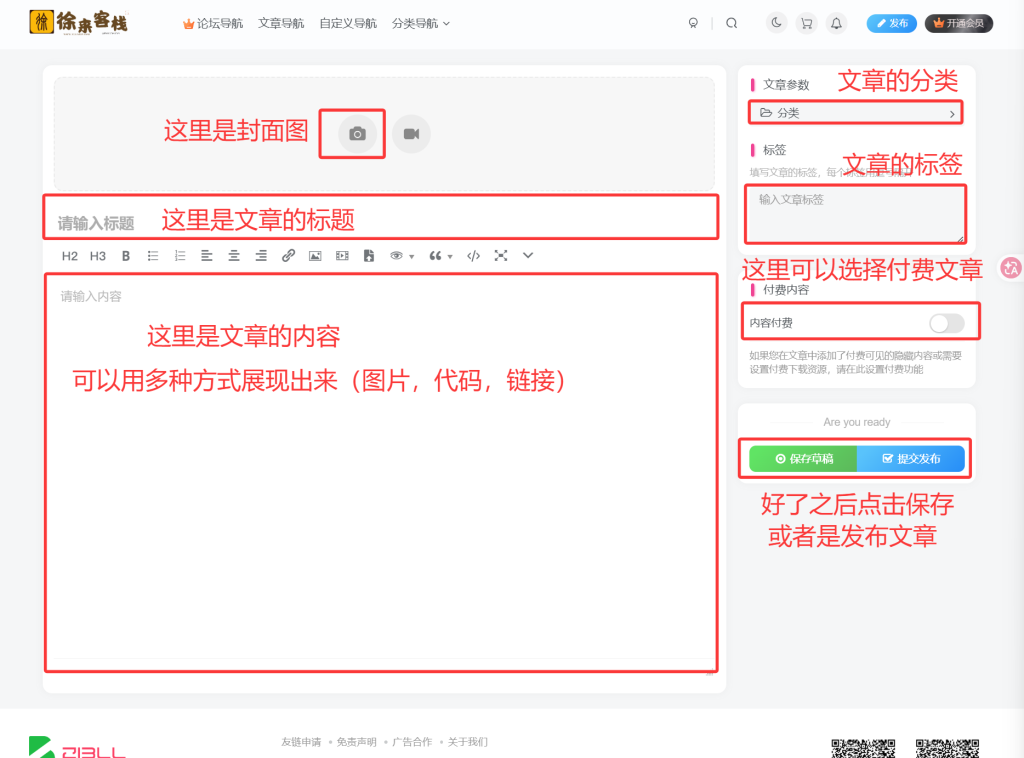The width and height of the screenshot is (1024, 758).
Task: Open hidden-content eye dropdown in toolbar
Action: 402,256
